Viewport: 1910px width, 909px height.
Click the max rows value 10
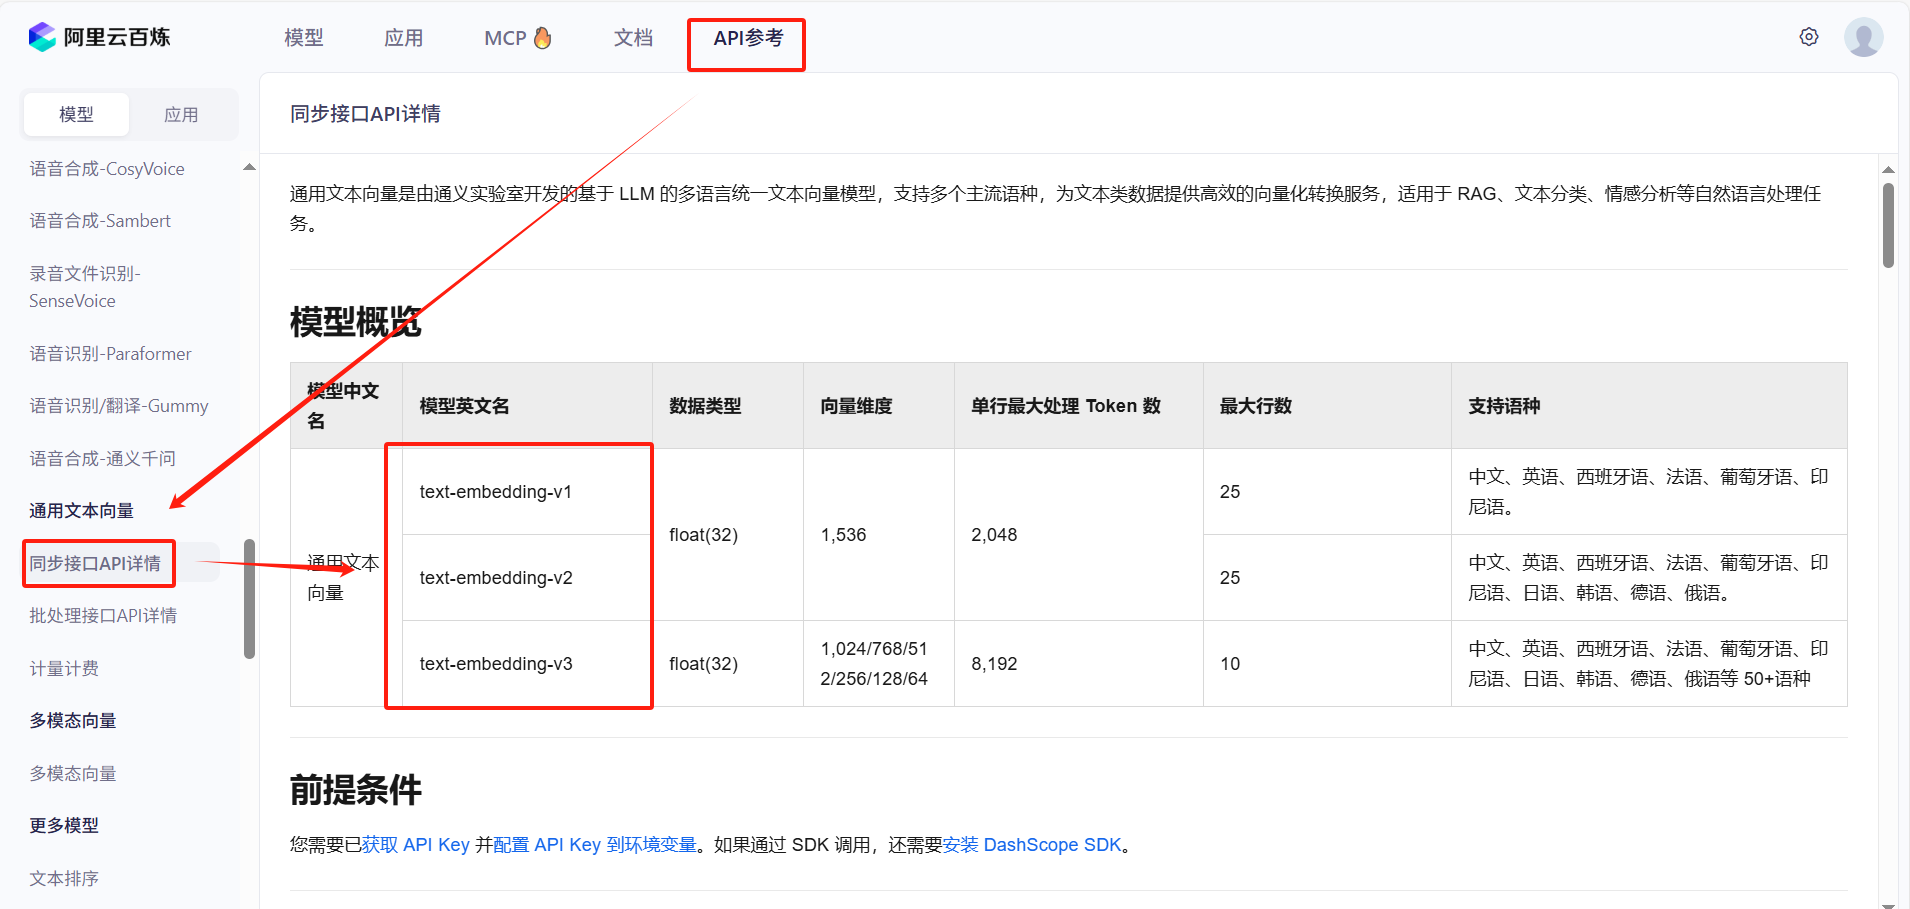1230,664
